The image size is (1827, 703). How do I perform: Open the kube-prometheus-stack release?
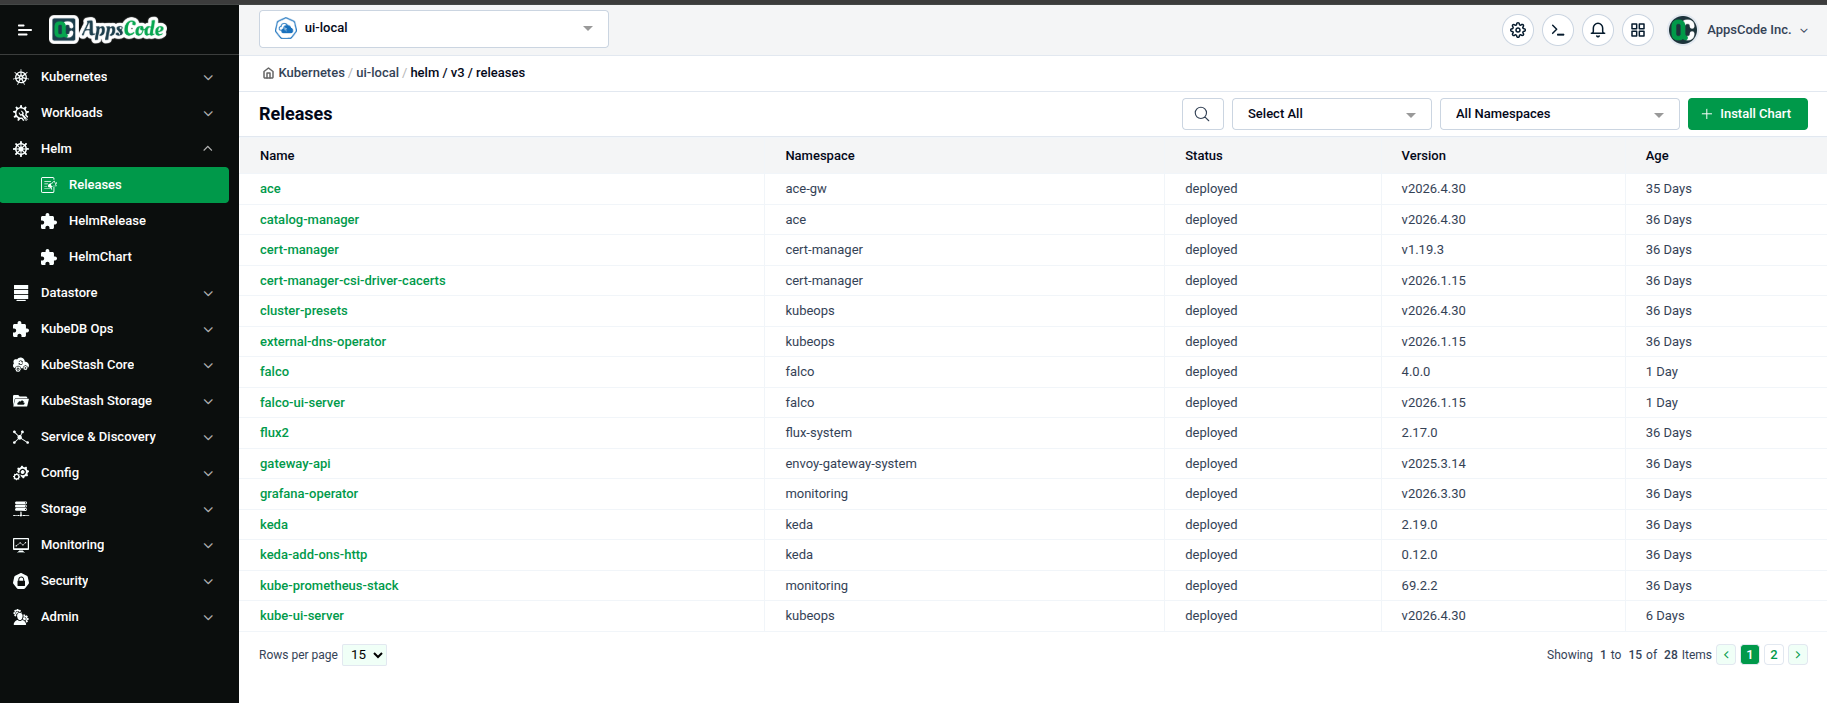click(x=329, y=586)
